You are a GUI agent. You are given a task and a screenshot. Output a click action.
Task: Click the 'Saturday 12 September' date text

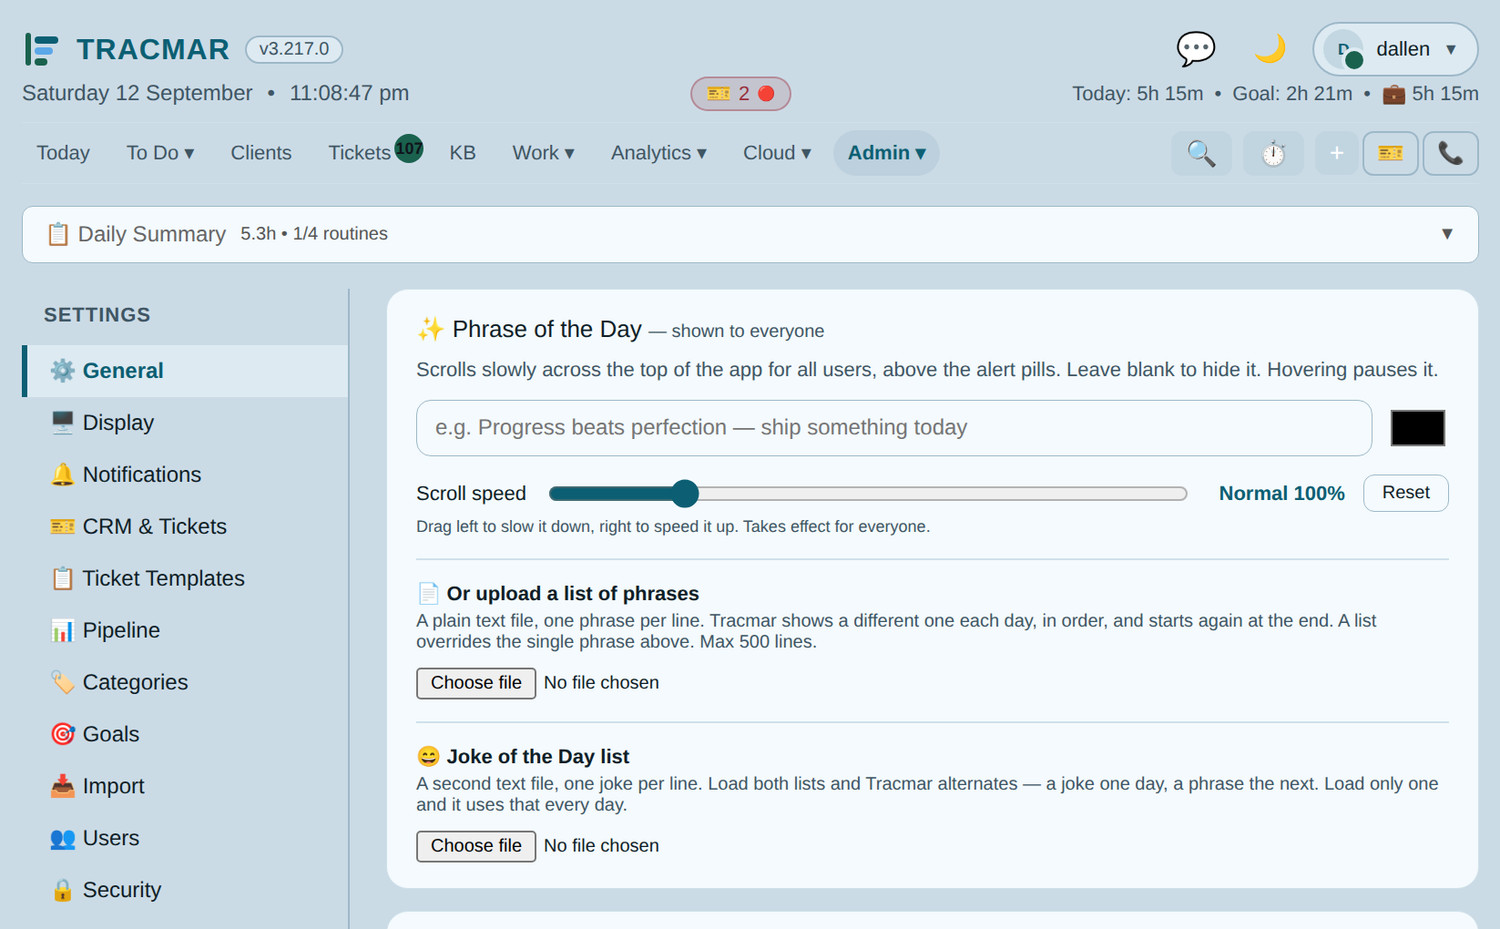pyautogui.click(x=137, y=93)
